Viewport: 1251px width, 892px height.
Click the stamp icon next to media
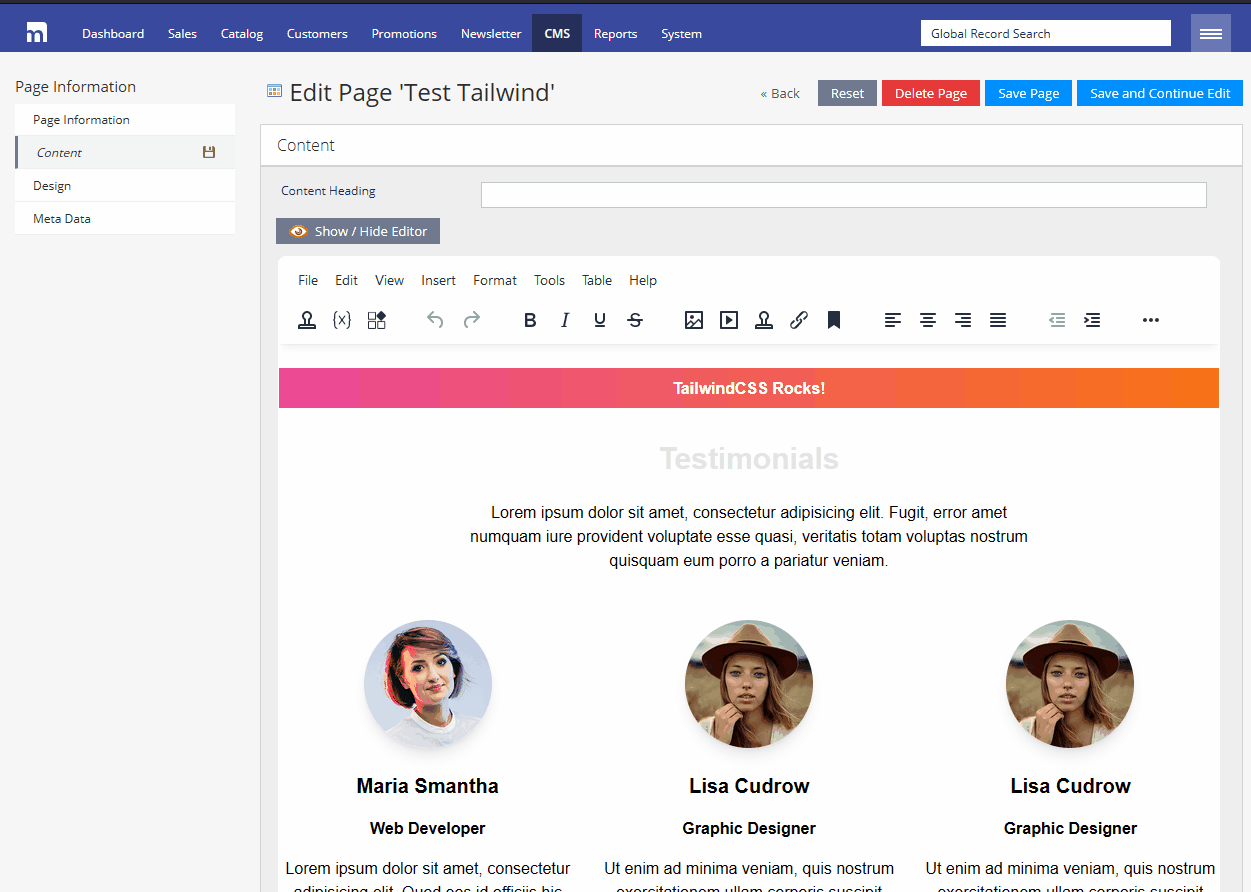coord(764,320)
